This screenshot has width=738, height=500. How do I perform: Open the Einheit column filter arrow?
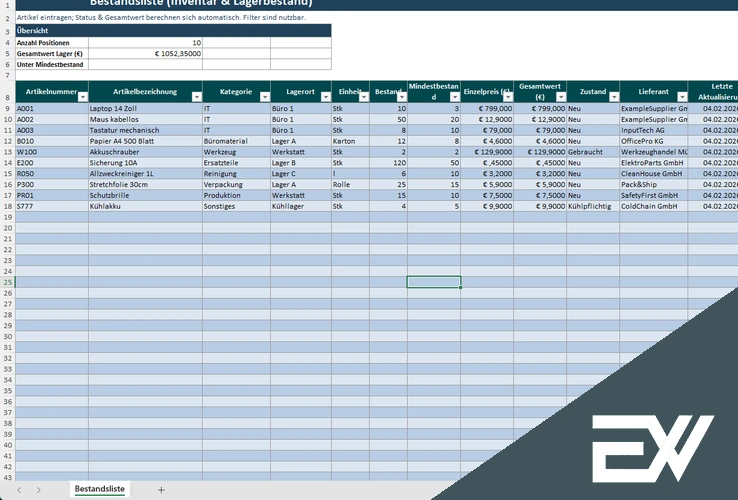click(364, 97)
